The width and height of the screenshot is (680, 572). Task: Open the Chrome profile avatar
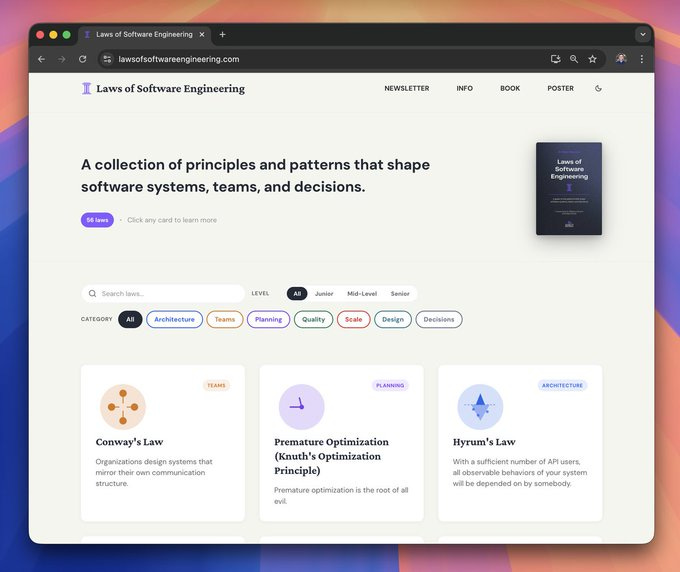point(621,59)
